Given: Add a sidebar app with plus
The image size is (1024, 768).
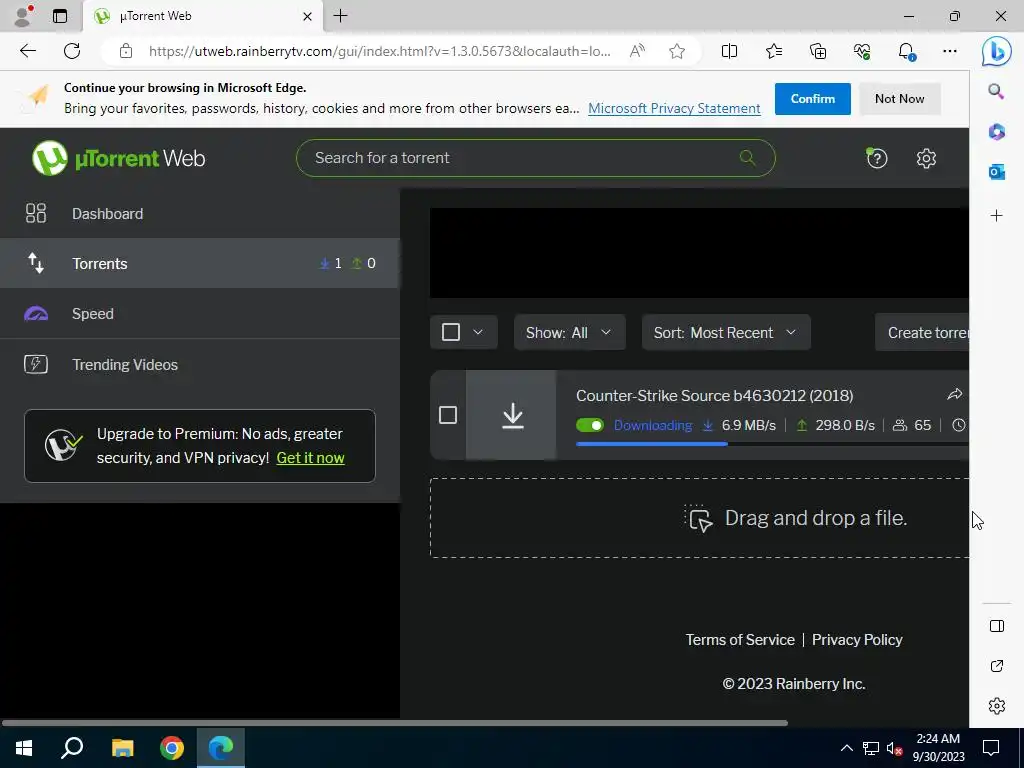Looking at the screenshot, I should tap(996, 216).
